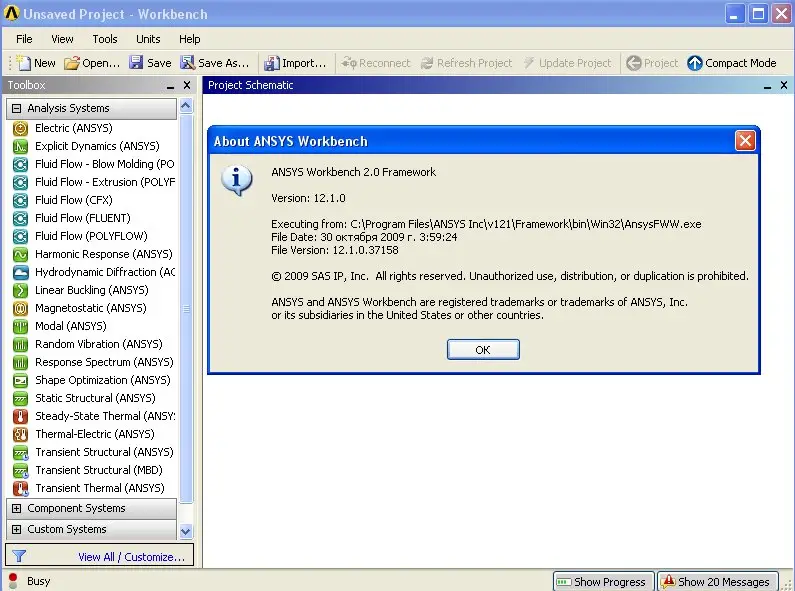This screenshot has height=591, width=795.
Task: Click the blue info icon in dialog
Action: 236,180
